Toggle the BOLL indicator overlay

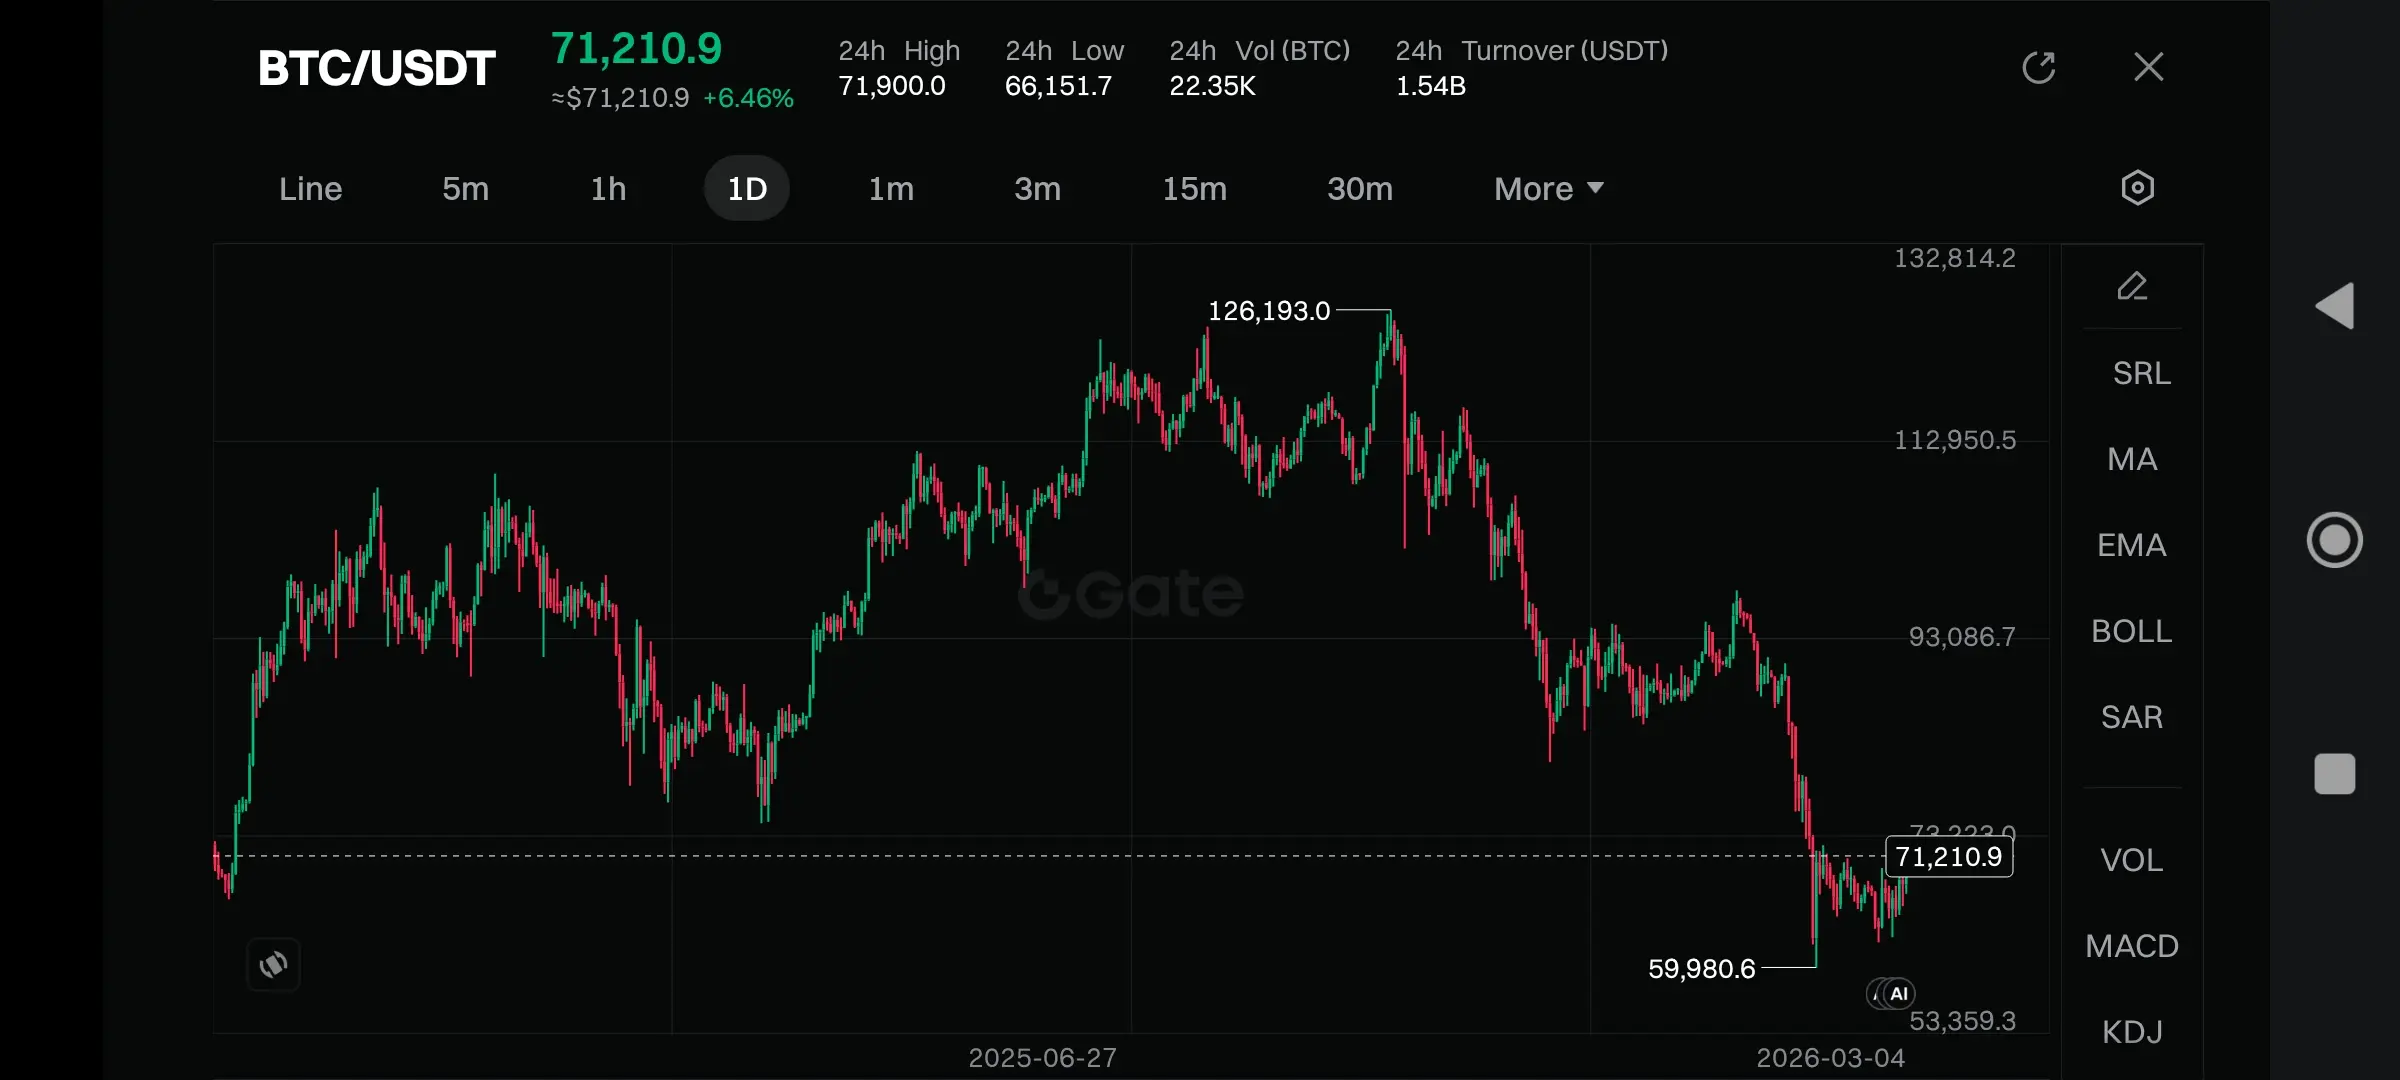pos(2132,631)
